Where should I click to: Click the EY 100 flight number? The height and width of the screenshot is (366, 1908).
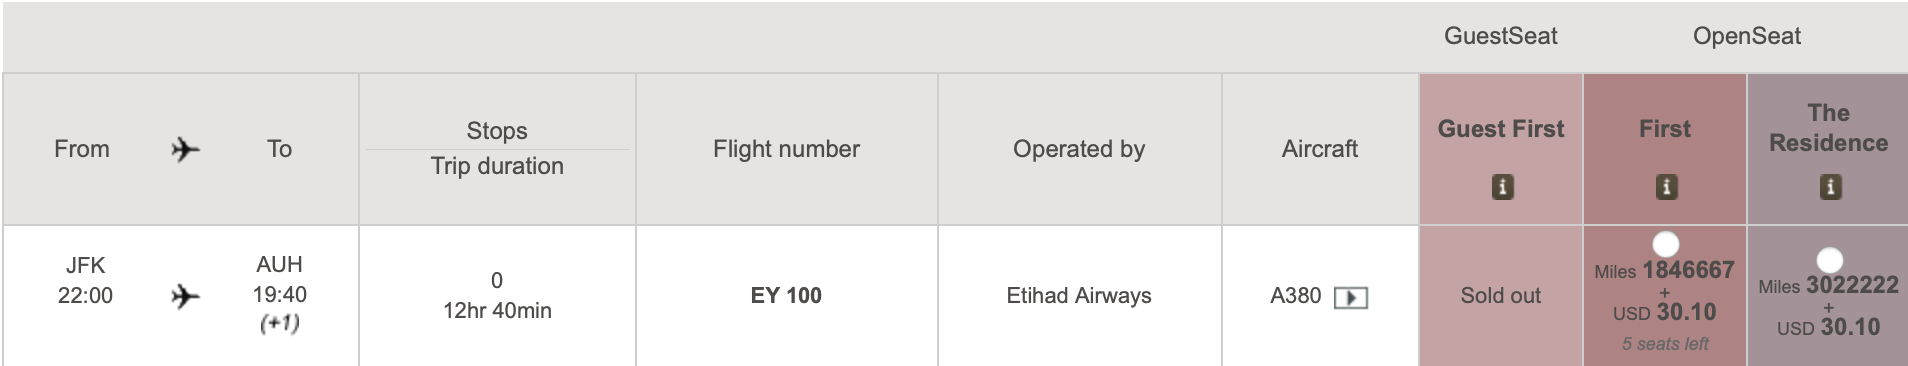click(x=786, y=296)
